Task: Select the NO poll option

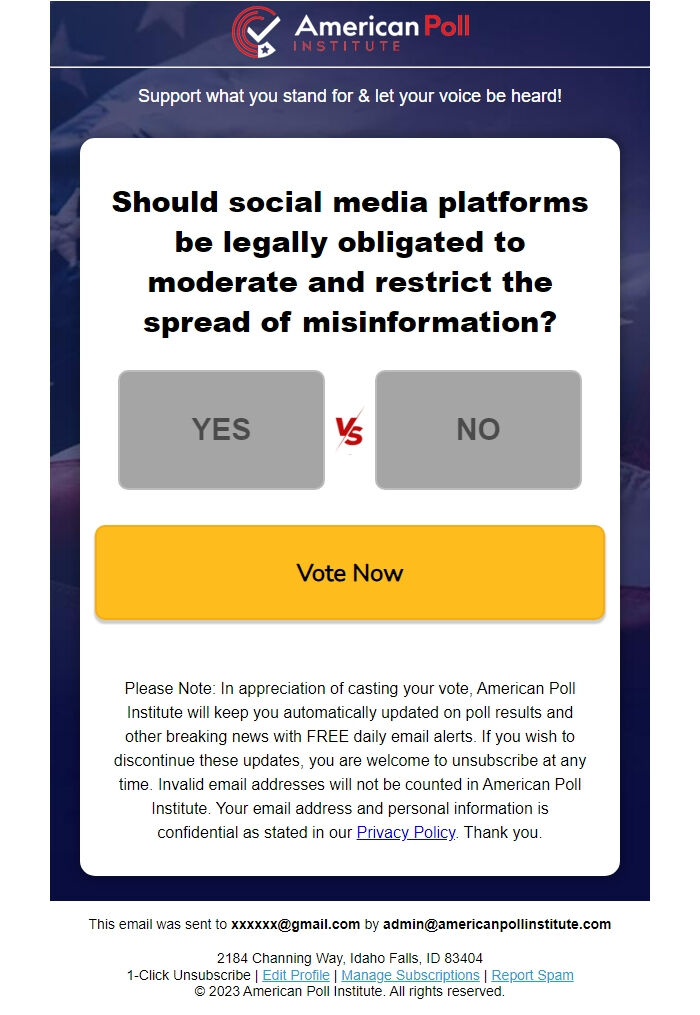Action: [x=478, y=430]
